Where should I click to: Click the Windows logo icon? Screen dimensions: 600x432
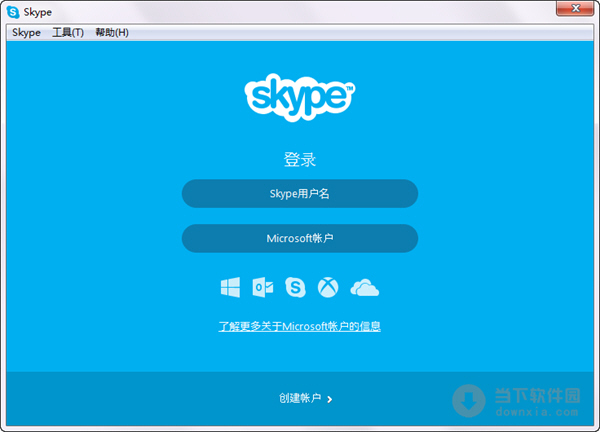tap(230, 287)
